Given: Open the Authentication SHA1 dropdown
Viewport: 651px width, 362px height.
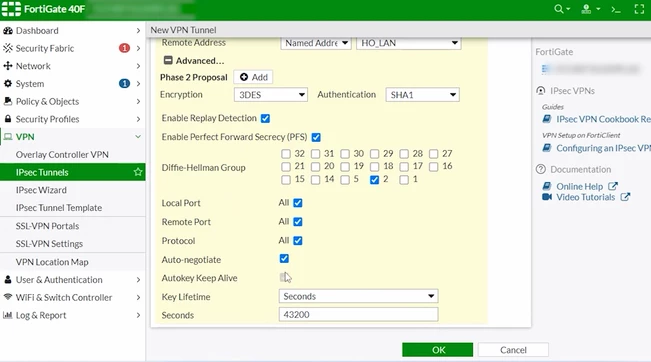Looking at the screenshot, I should [x=422, y=95].
